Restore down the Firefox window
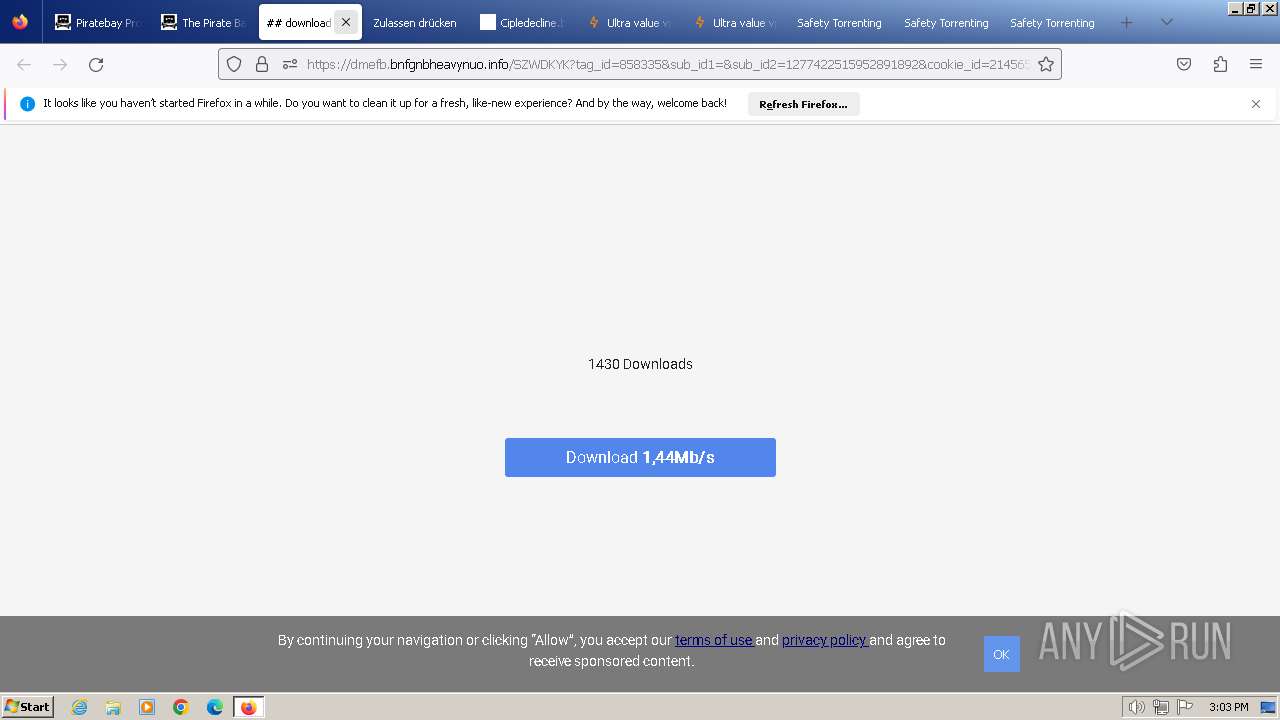 click(1251, 8)
